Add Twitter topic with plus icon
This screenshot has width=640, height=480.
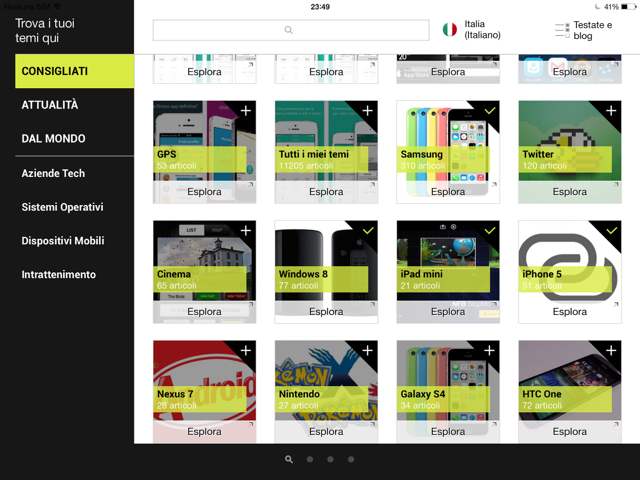611,111
